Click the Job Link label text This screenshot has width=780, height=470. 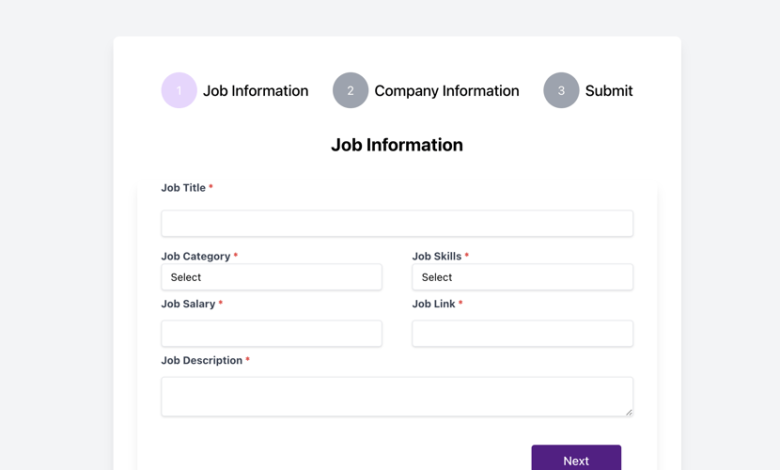(x=433, y=304)
